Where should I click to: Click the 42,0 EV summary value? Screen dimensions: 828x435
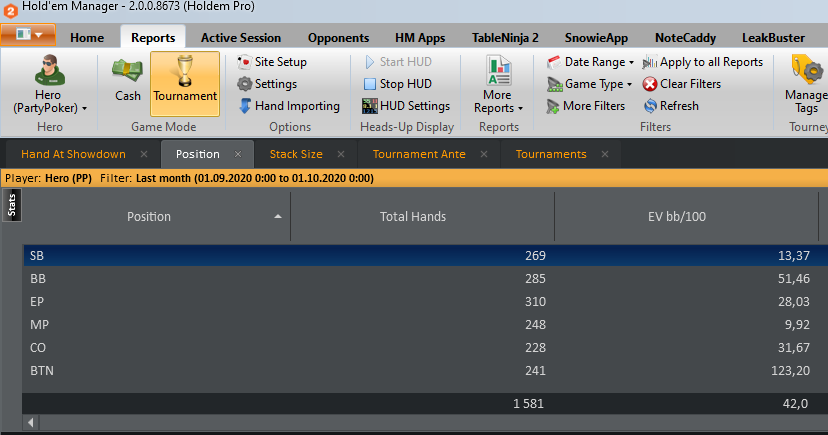(x=795, y=404)
